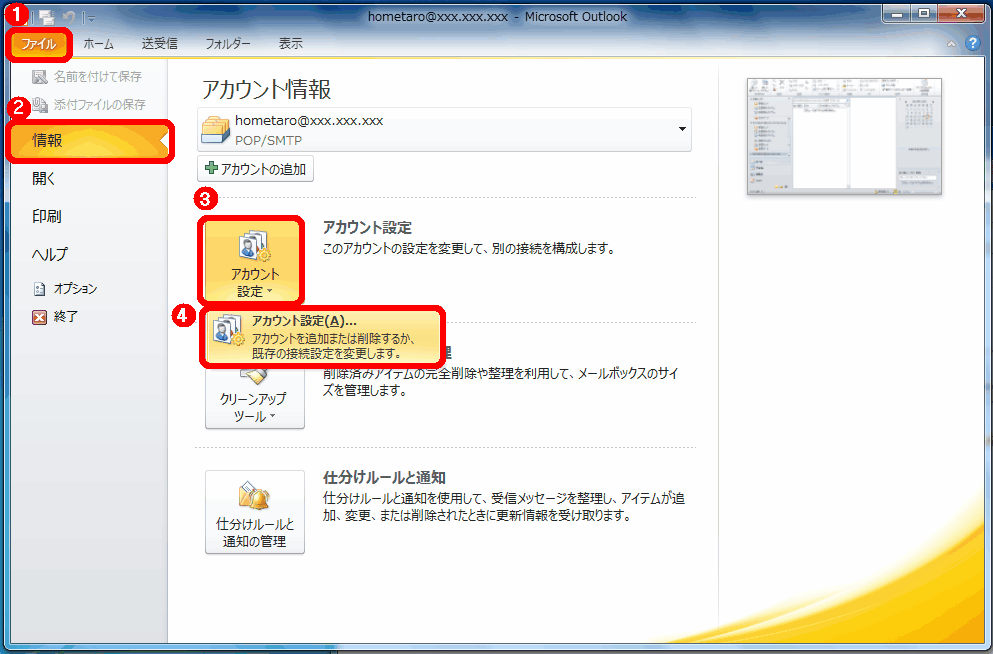Select 印刷 in the backstage menu
The height and width of the screenshot is (654, 993).
[46, 217]
